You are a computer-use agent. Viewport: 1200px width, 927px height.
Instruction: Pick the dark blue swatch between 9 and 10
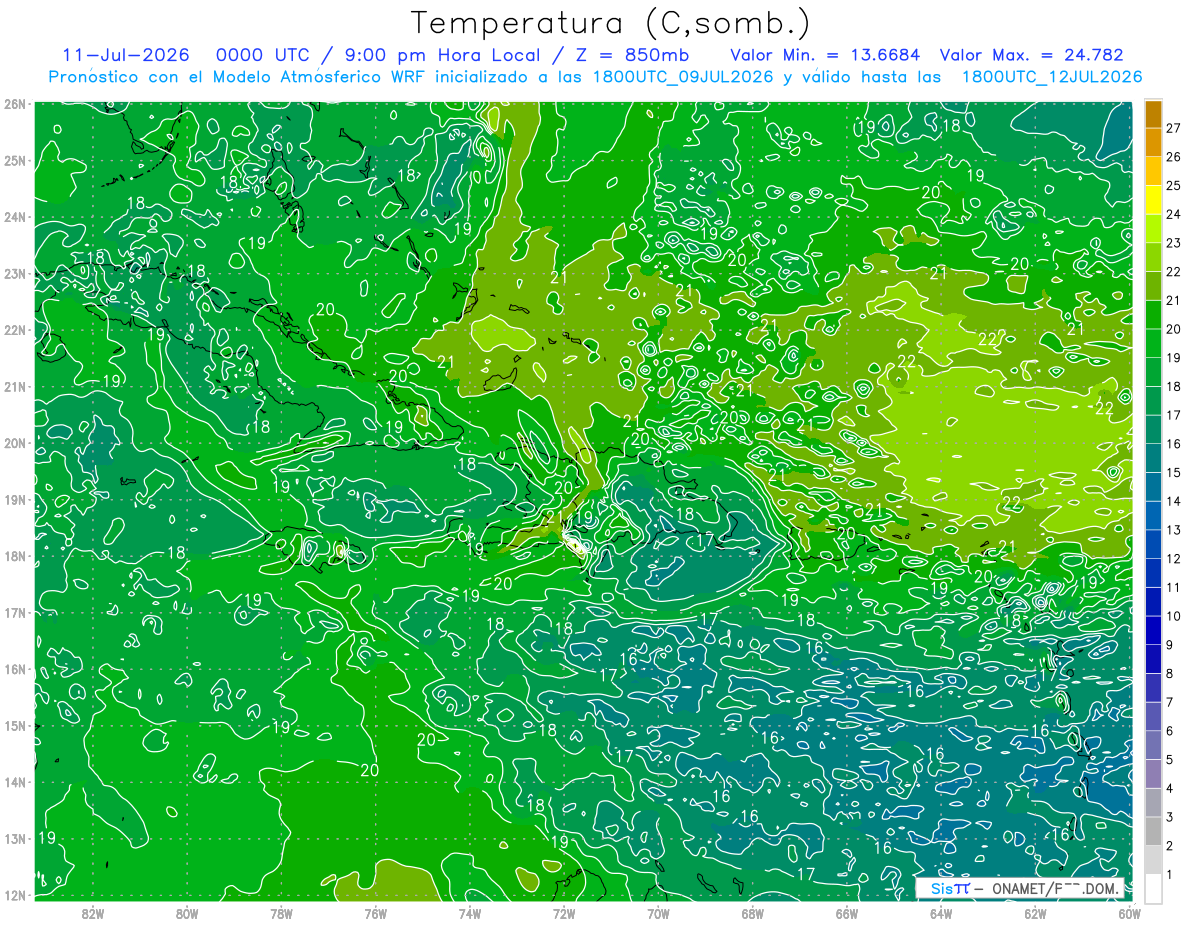point(1153,630)
